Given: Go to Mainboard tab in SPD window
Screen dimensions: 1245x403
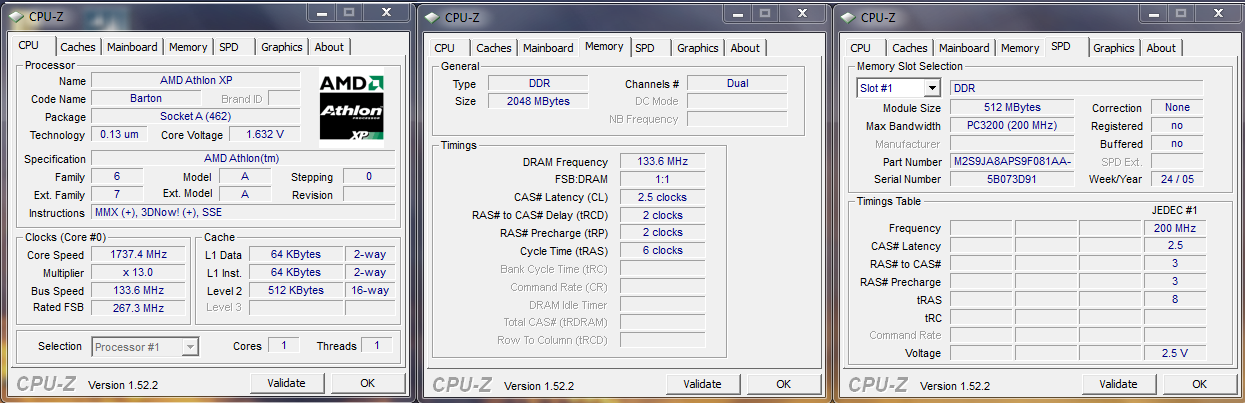Looking at the screenshot, I should (x=964, y=48).
